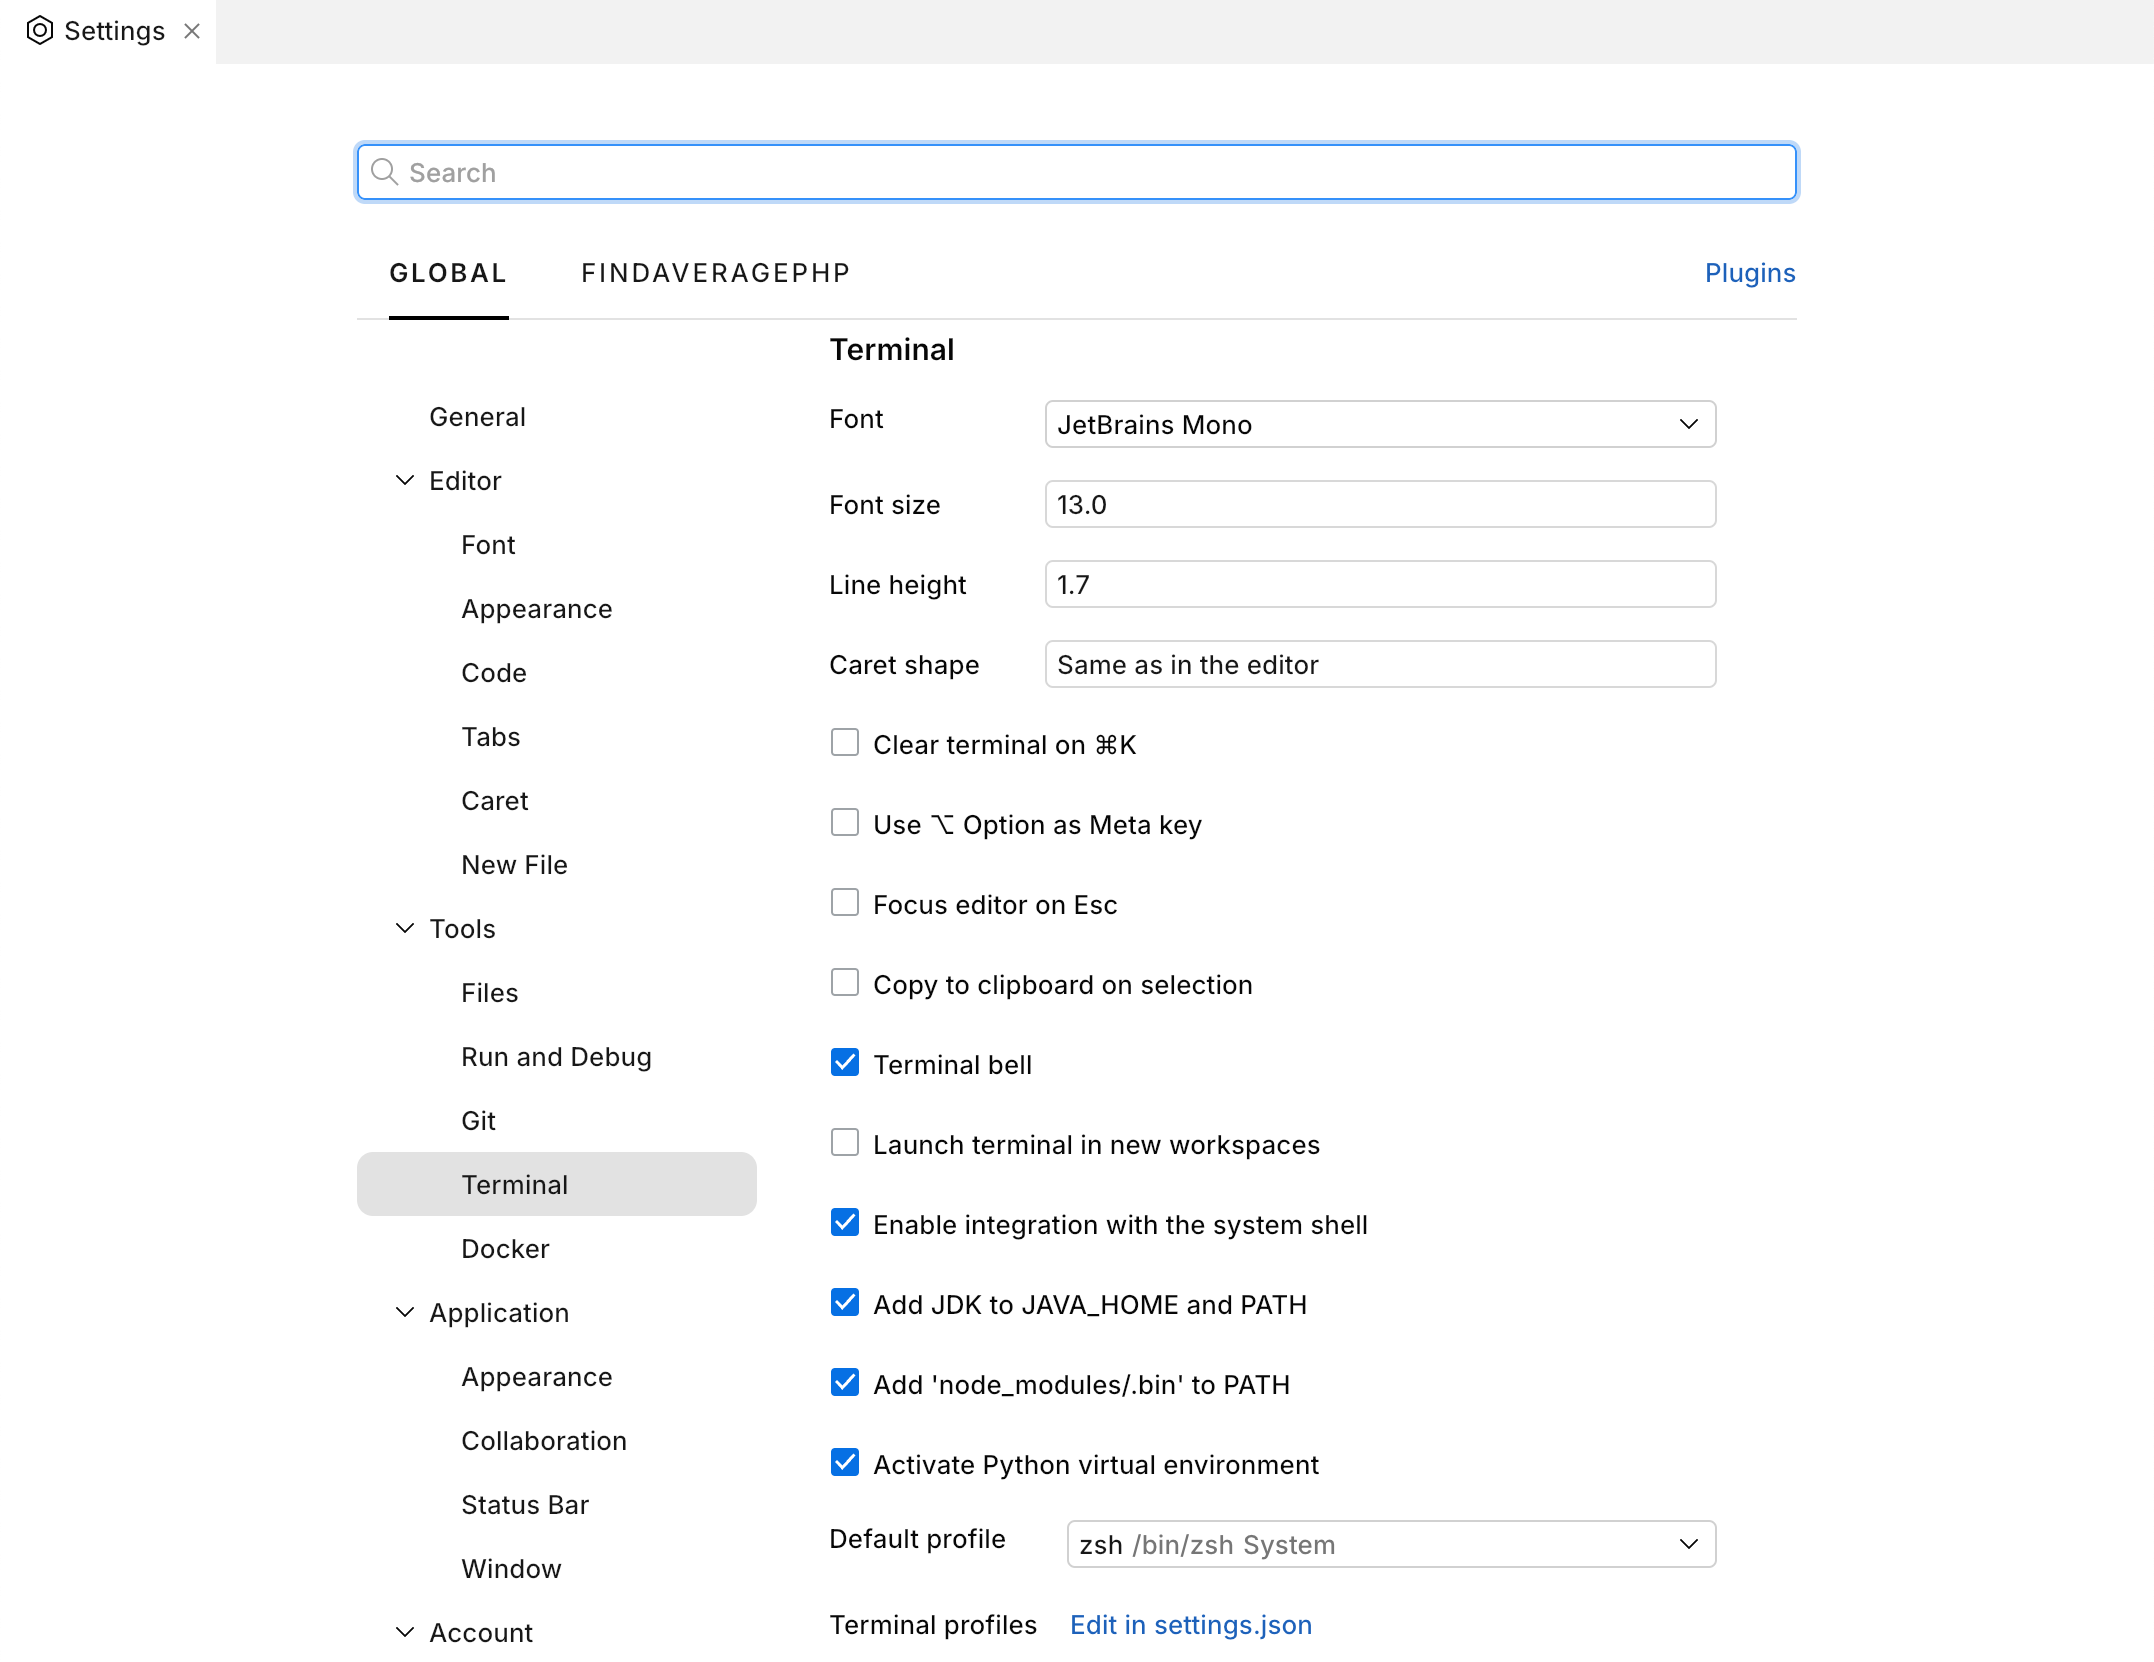Screen dimensions: 2154x1662
Task: Click the Settings gear icon on the tab
Action: [x=40, y=31]
